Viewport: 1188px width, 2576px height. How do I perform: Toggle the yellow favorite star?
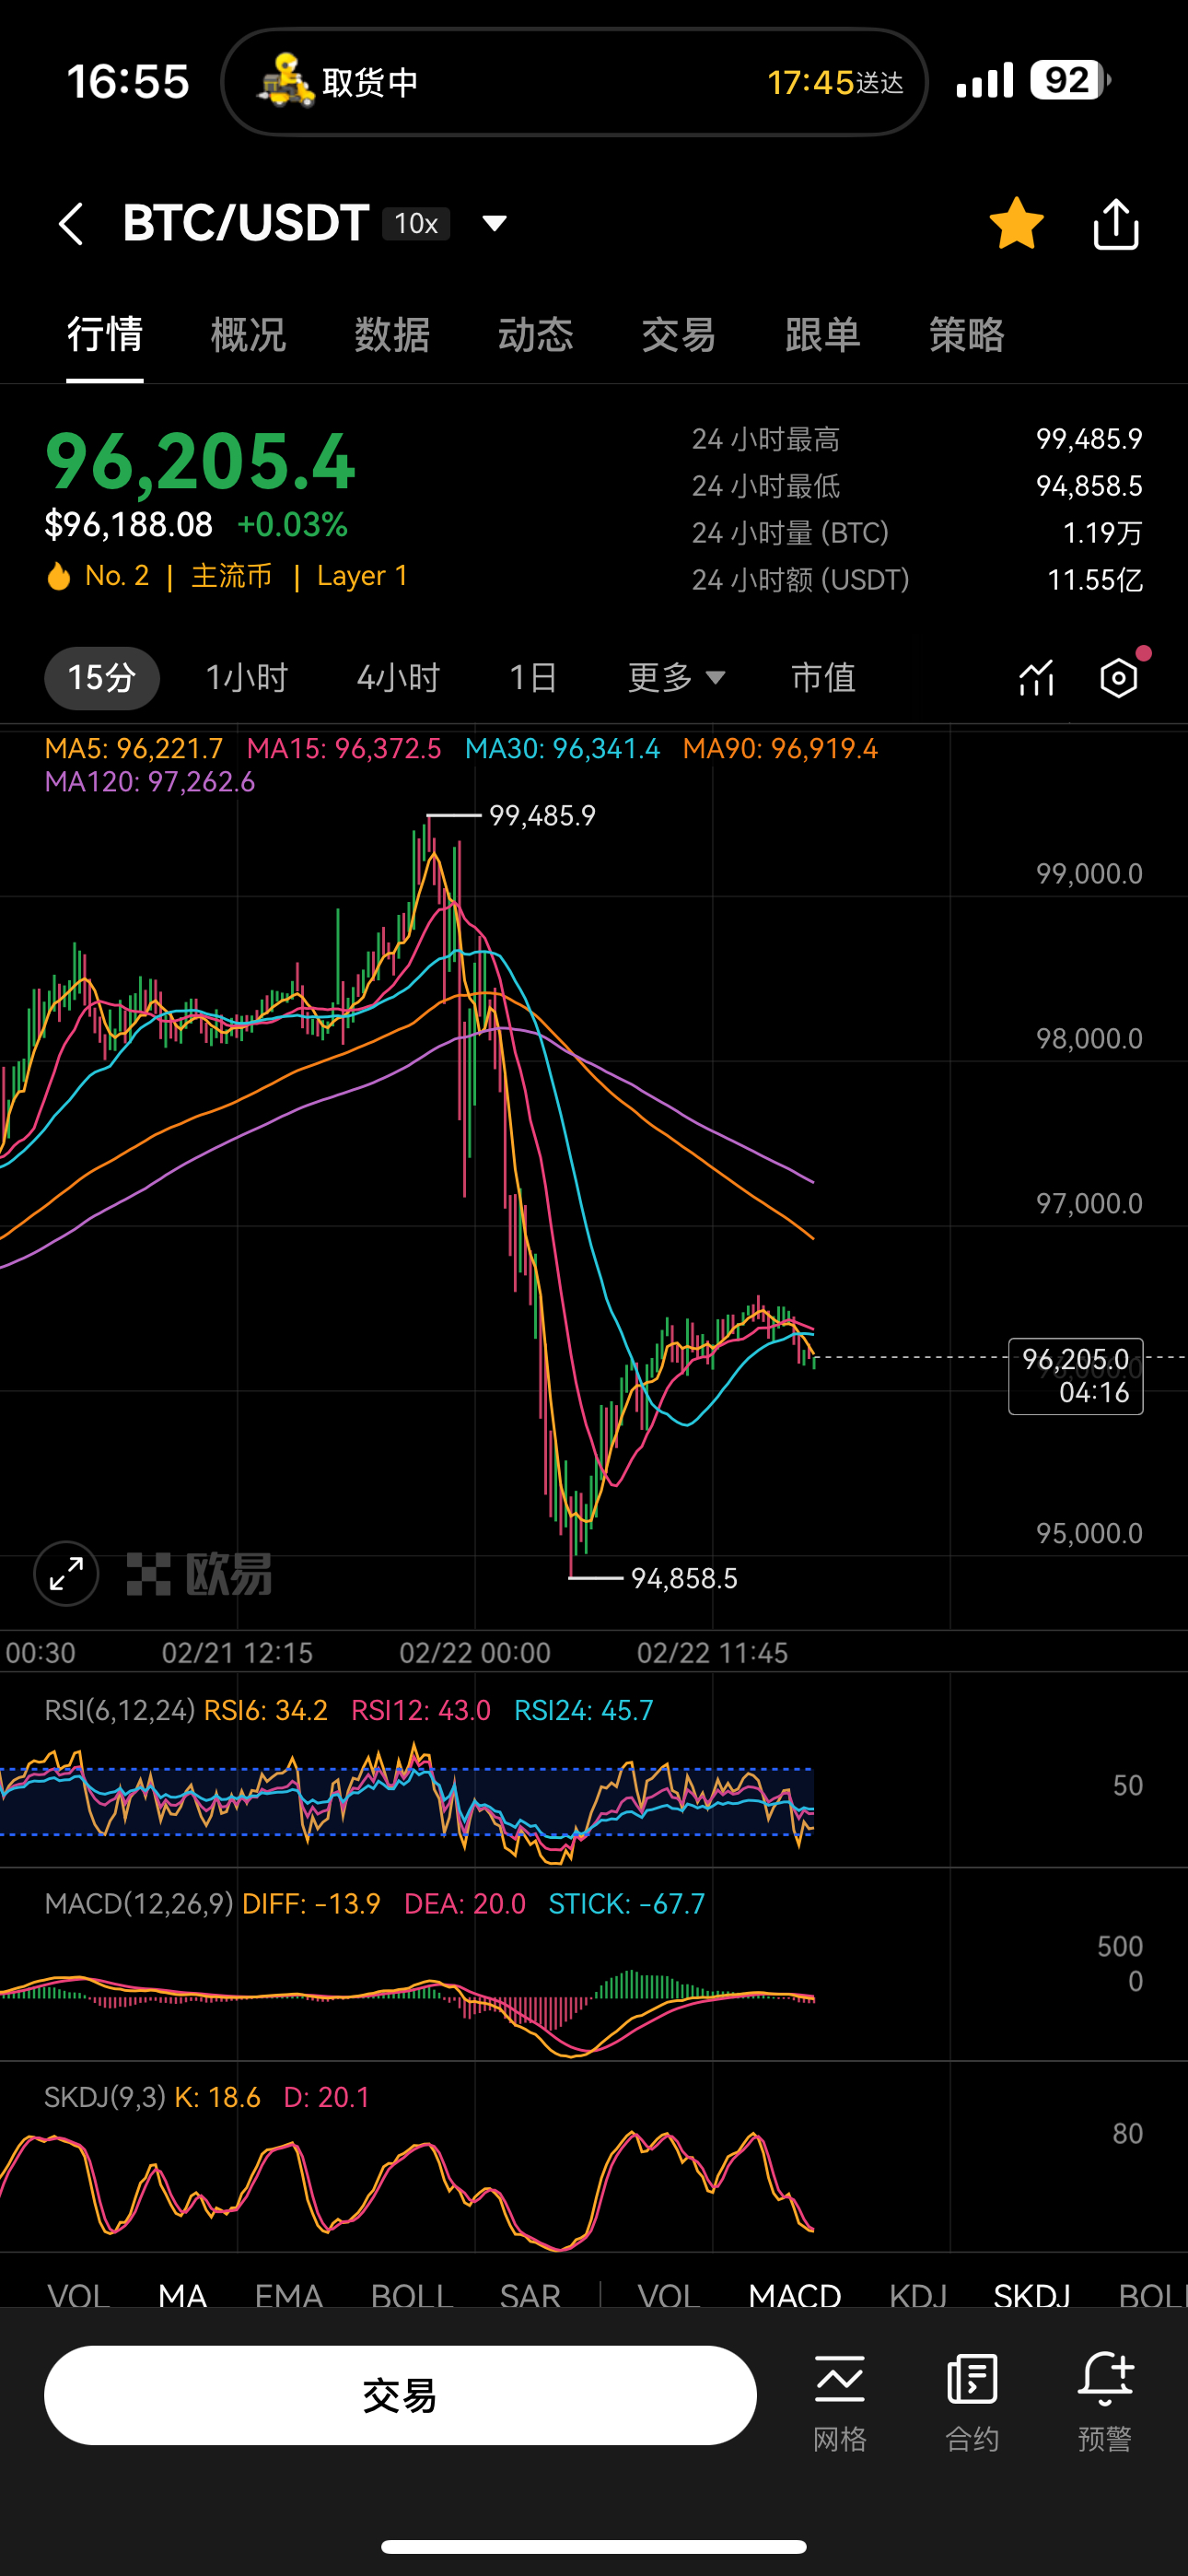click(1016, 223)
